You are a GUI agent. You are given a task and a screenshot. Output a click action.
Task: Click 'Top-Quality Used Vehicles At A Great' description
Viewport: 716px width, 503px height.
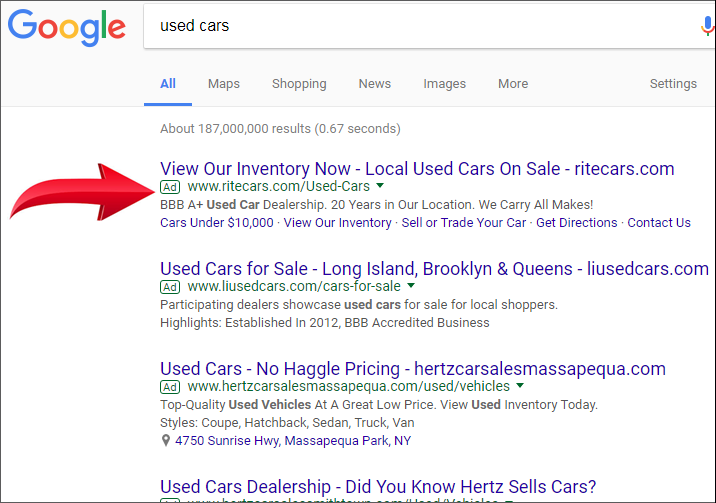tap(379, 405)
